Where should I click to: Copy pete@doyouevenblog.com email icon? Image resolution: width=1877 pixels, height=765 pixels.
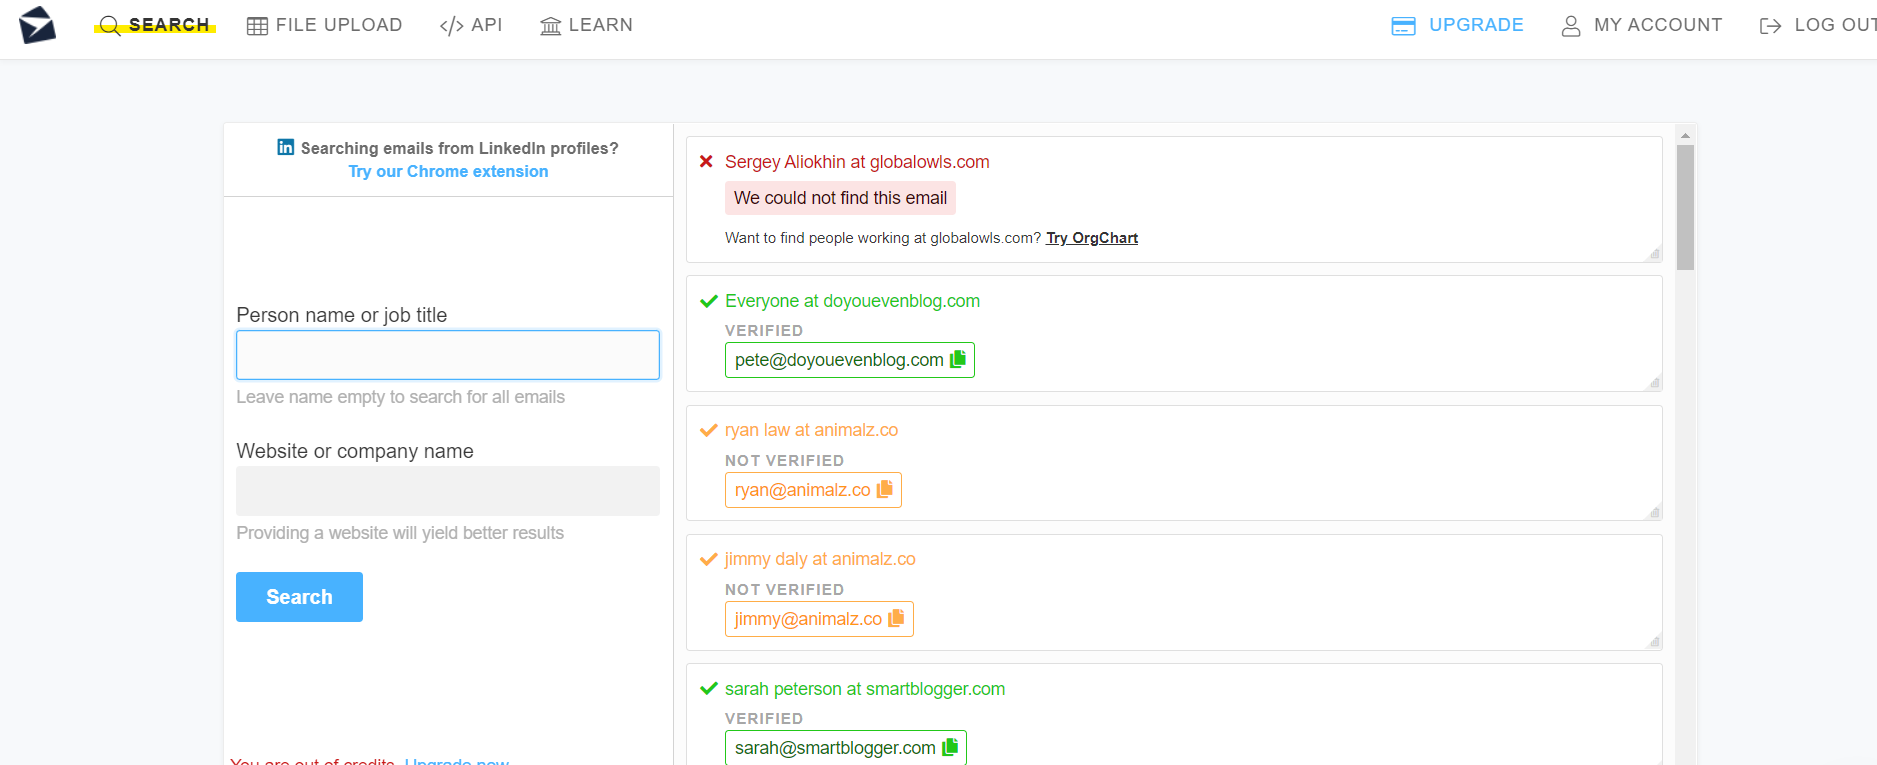point(958,359)
